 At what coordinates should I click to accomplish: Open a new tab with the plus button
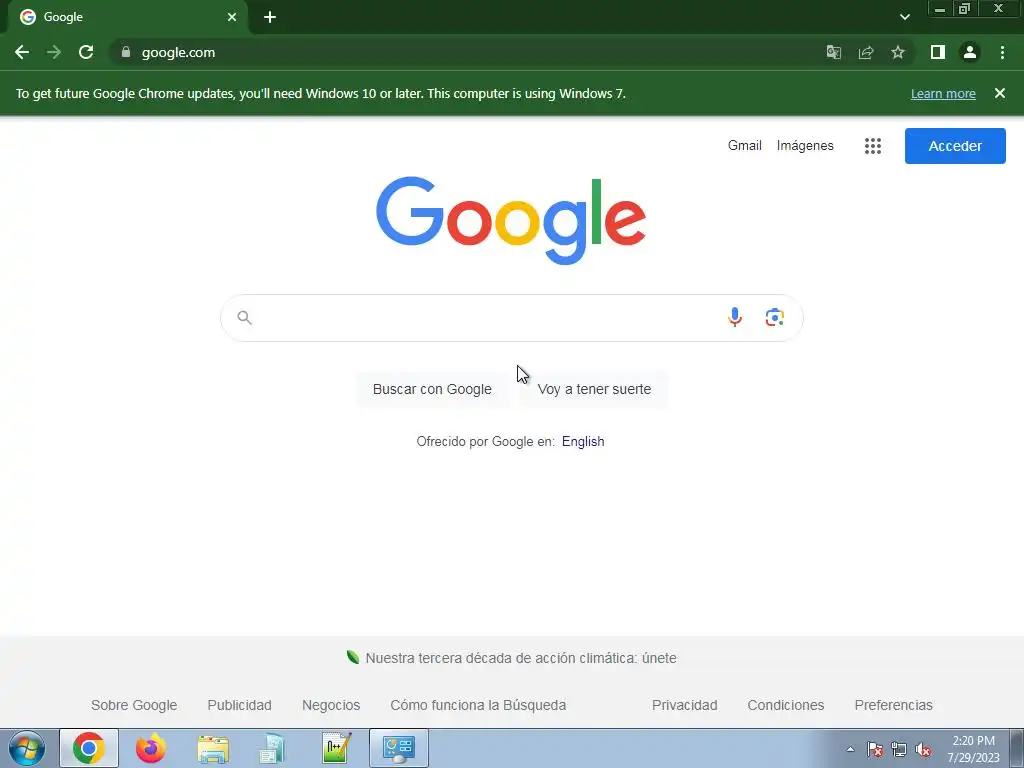[x=270, y=17]
